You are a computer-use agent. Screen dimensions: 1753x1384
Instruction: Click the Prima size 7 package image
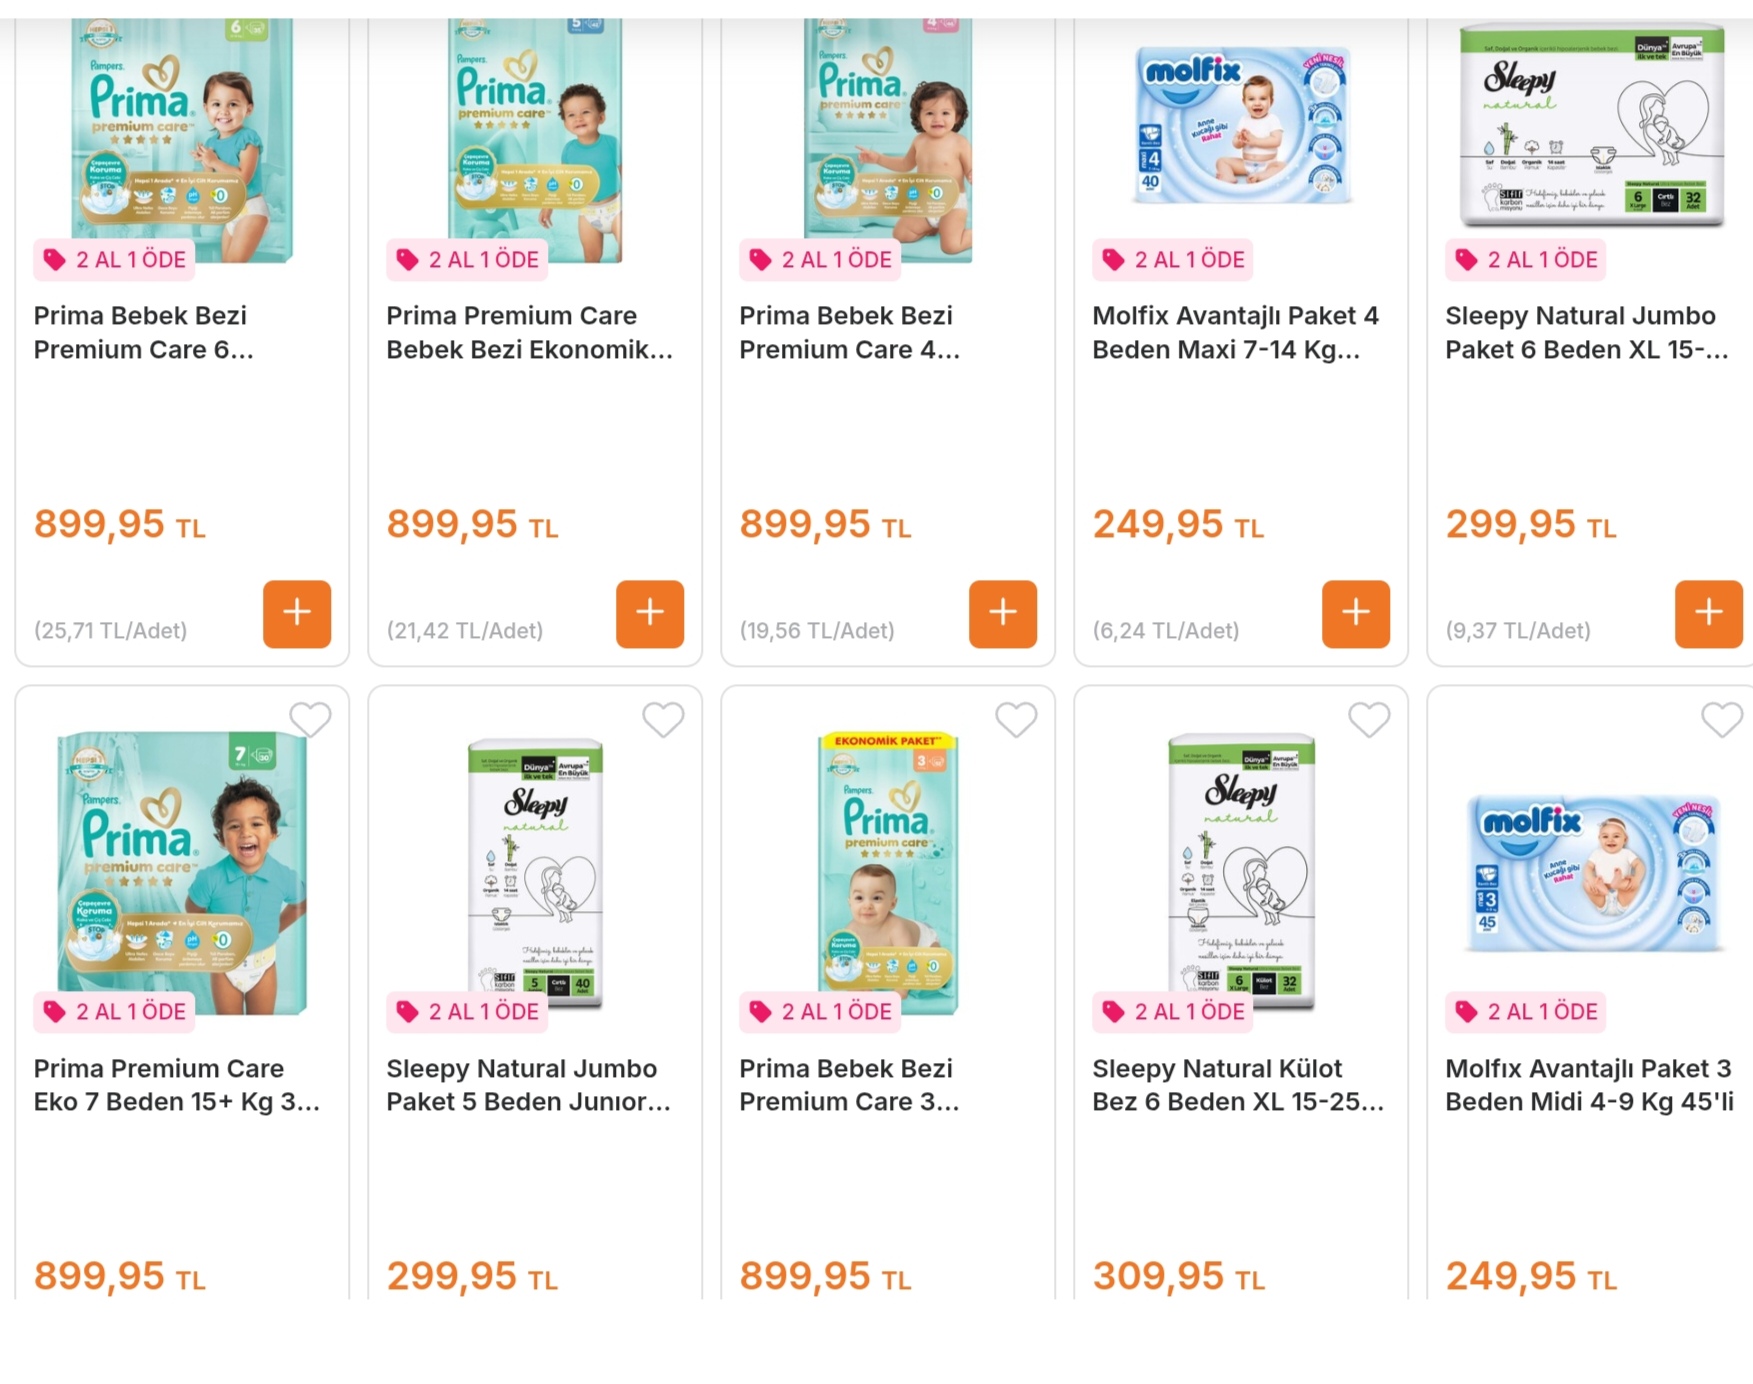[182, 870]
